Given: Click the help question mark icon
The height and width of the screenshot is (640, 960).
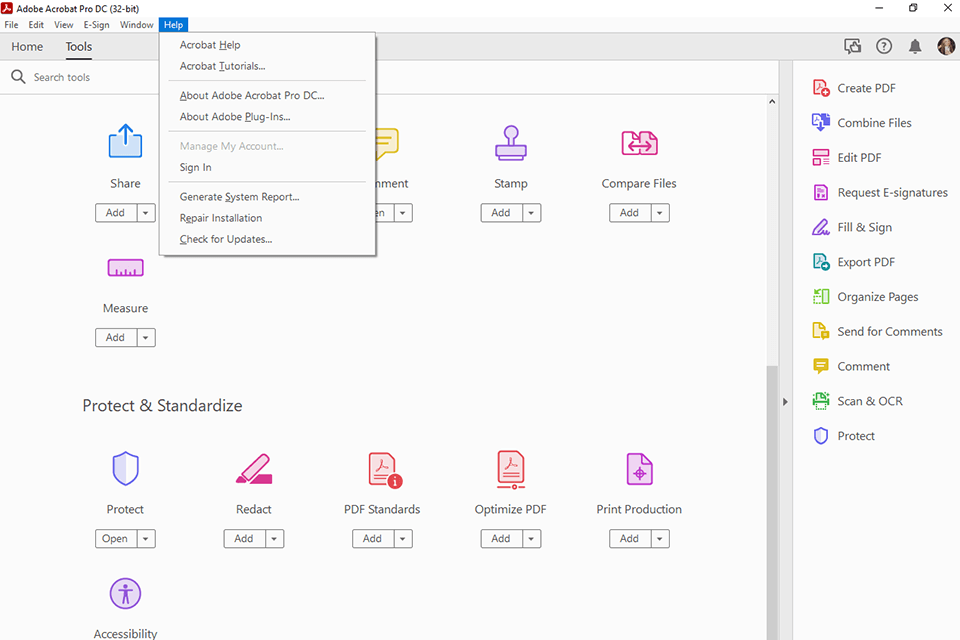Looking at the screenshot, I should coord(883,46).
